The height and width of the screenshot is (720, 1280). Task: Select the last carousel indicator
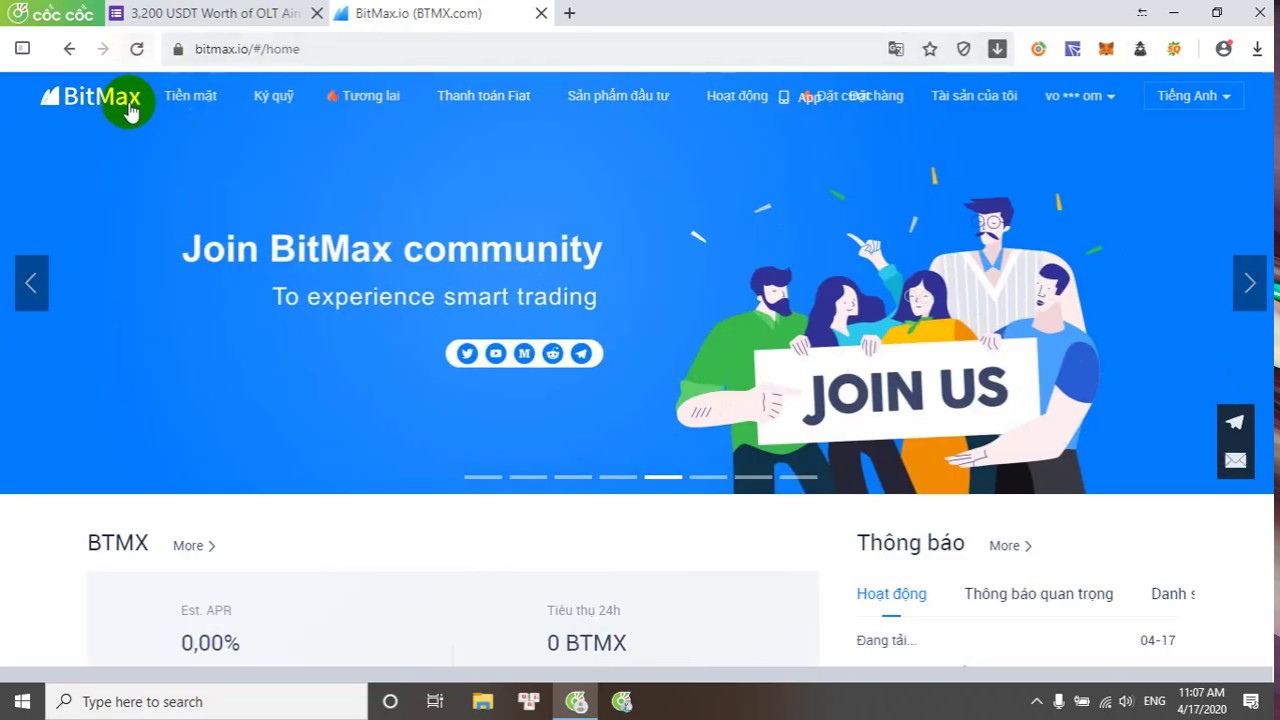coord(798,477)
